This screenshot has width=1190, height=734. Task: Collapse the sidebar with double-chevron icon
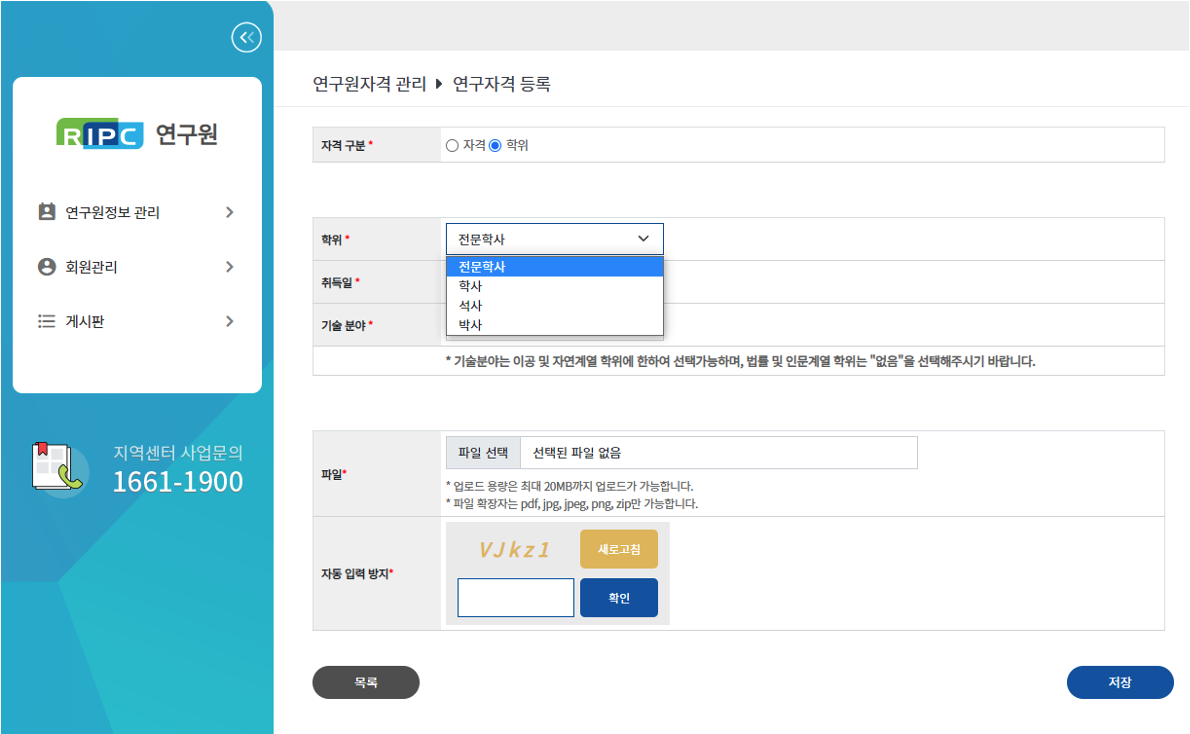(x=246, y=38)
